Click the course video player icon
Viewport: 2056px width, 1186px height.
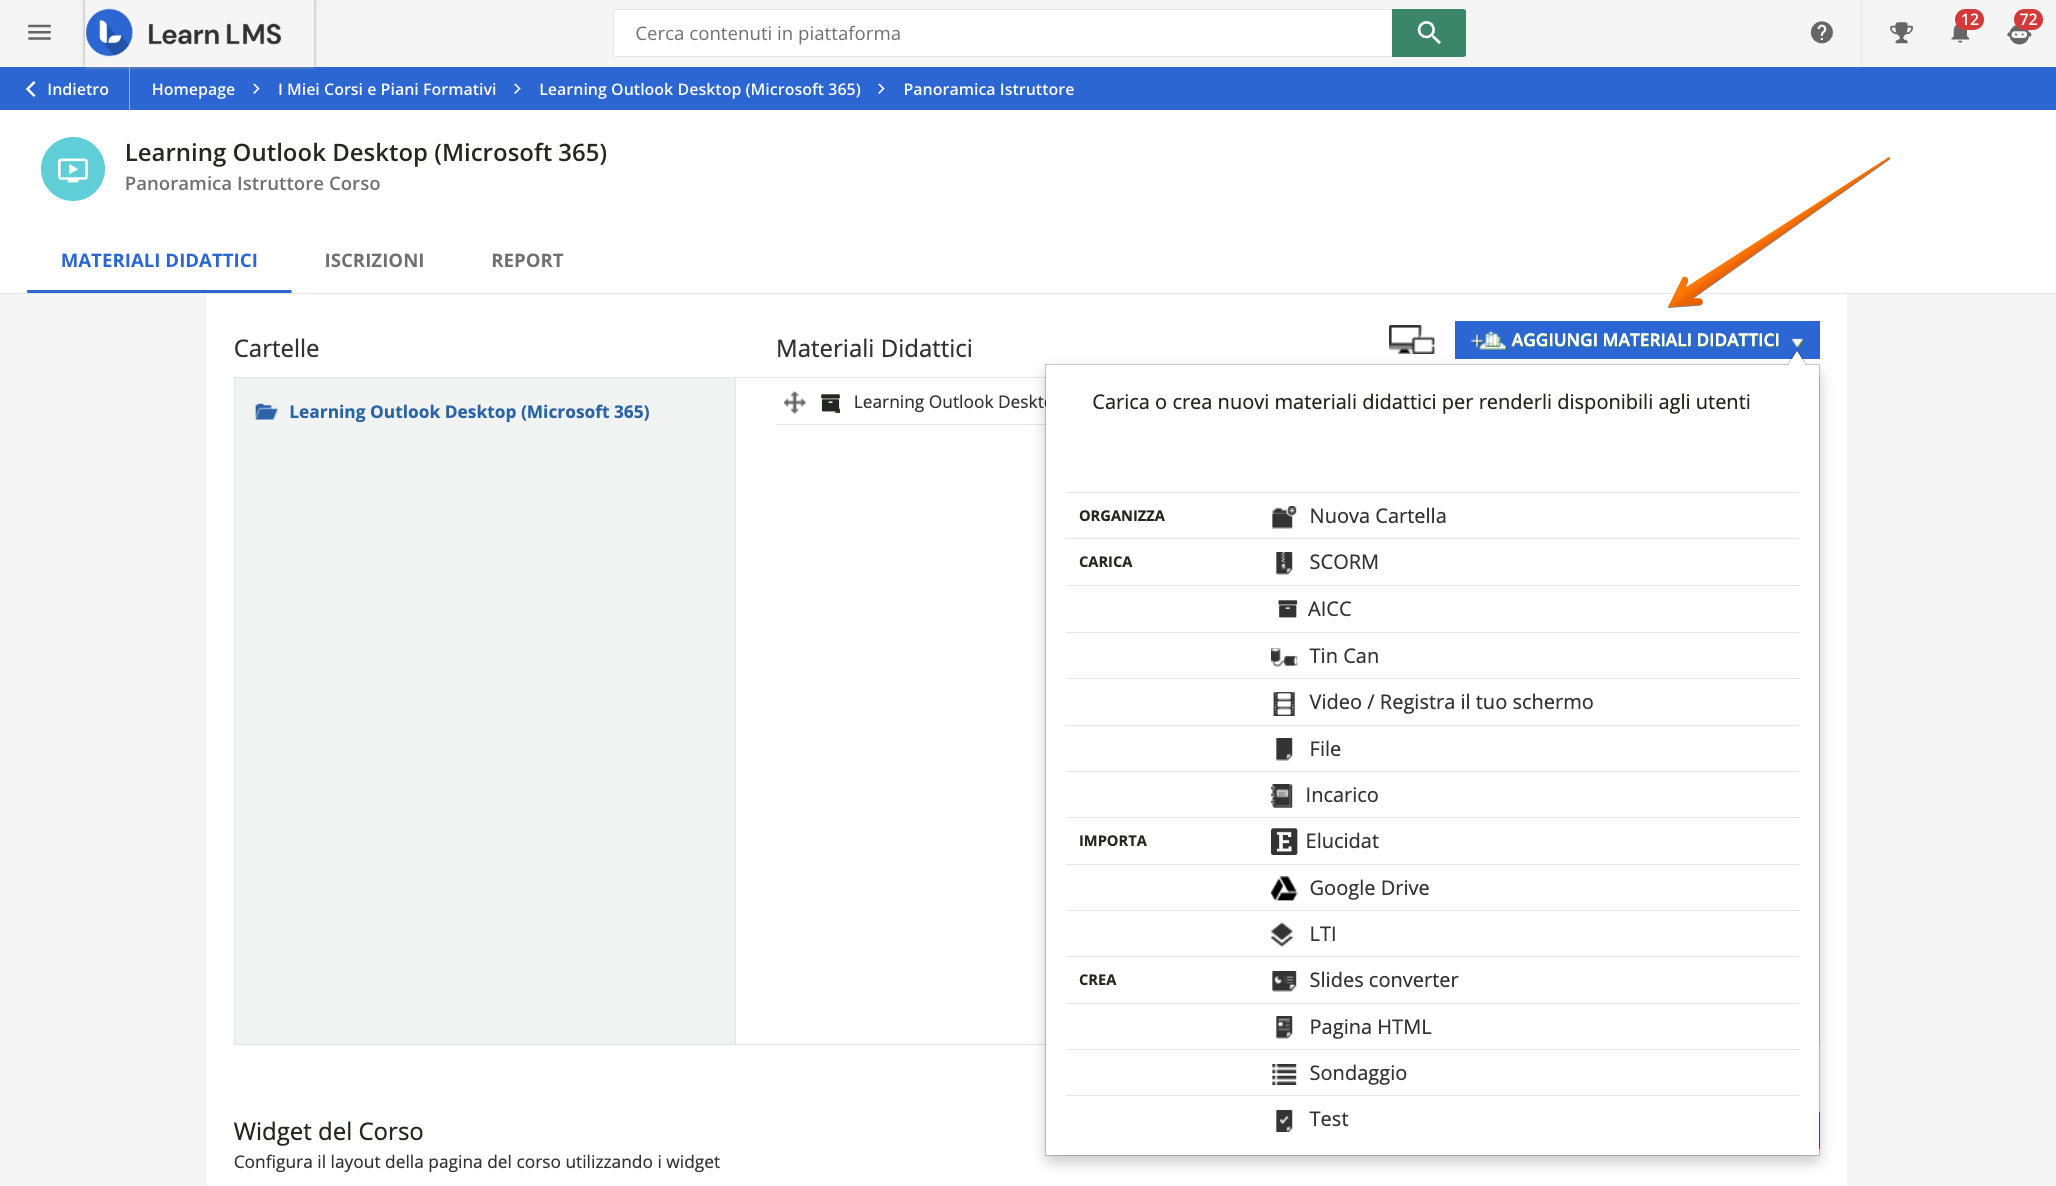(x=73, y=169)
